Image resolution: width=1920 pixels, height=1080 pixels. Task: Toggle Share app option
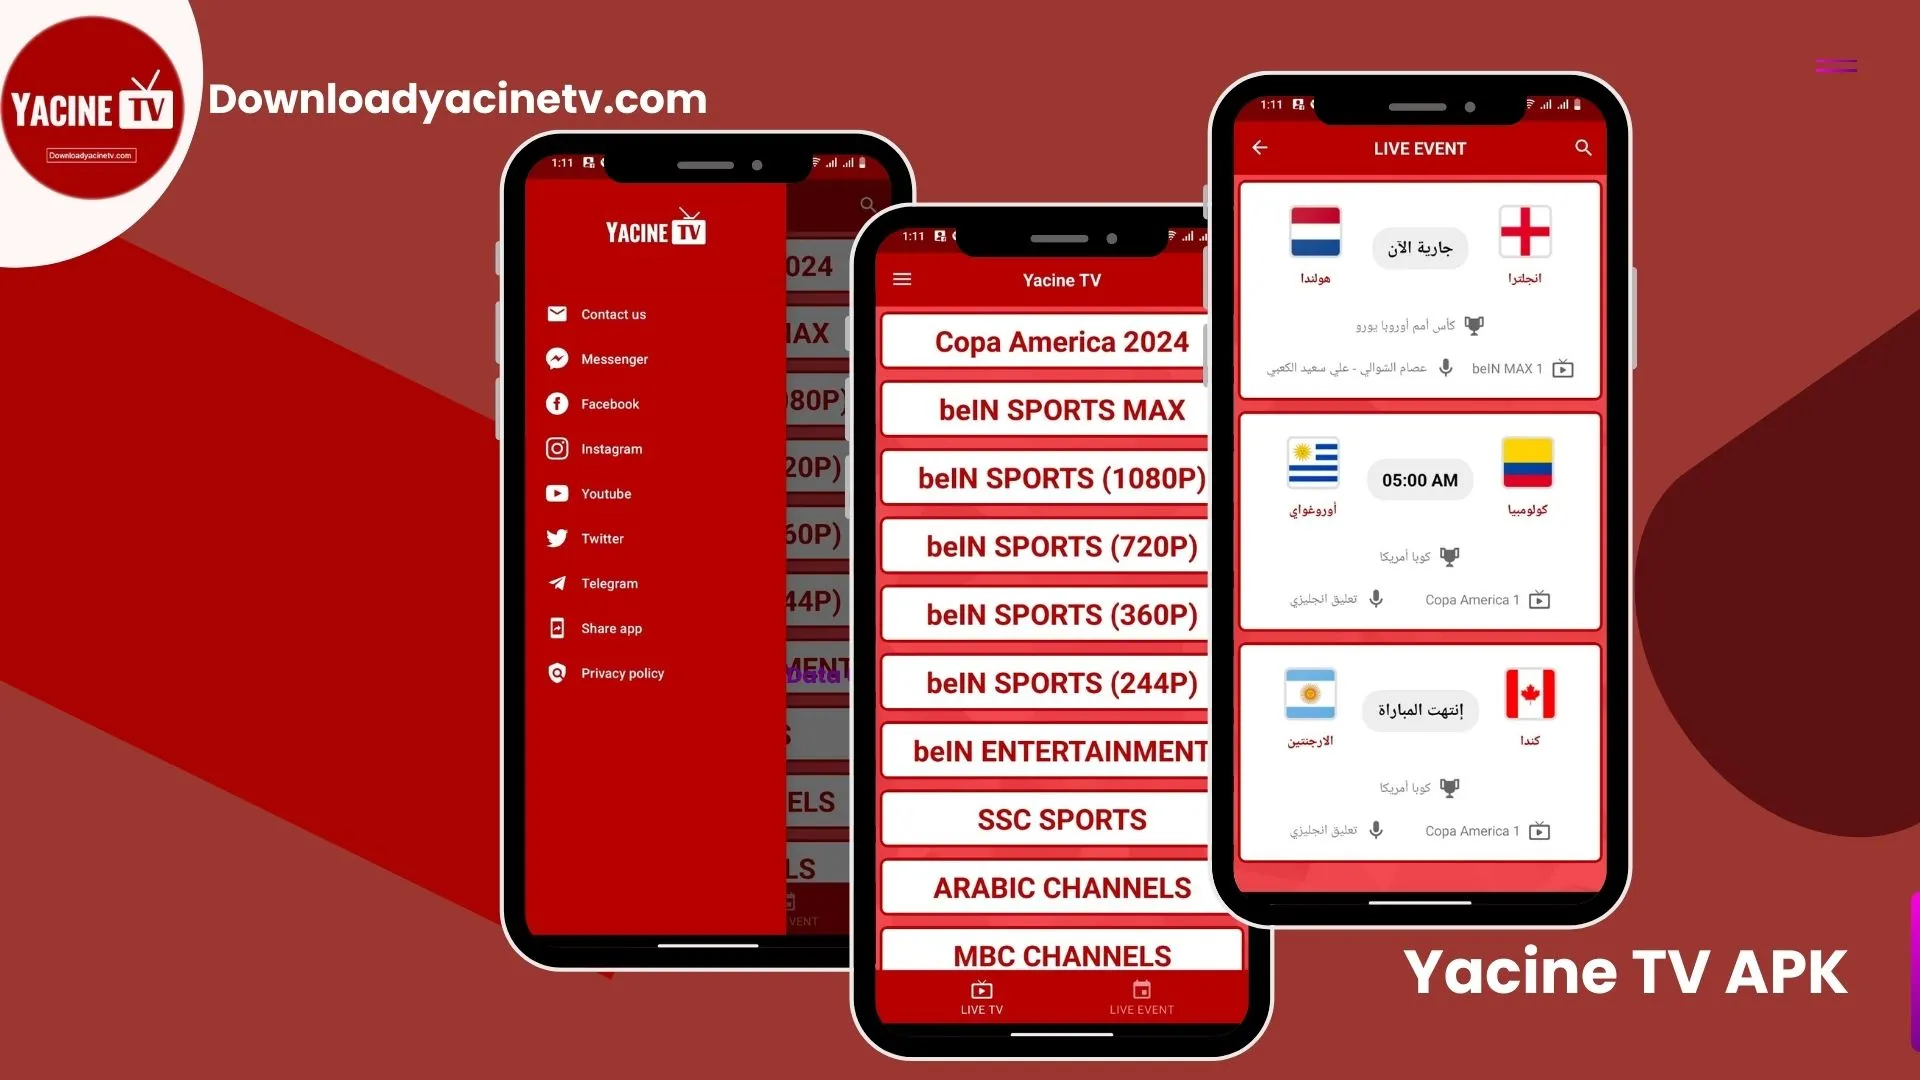(x=612, y=628)
